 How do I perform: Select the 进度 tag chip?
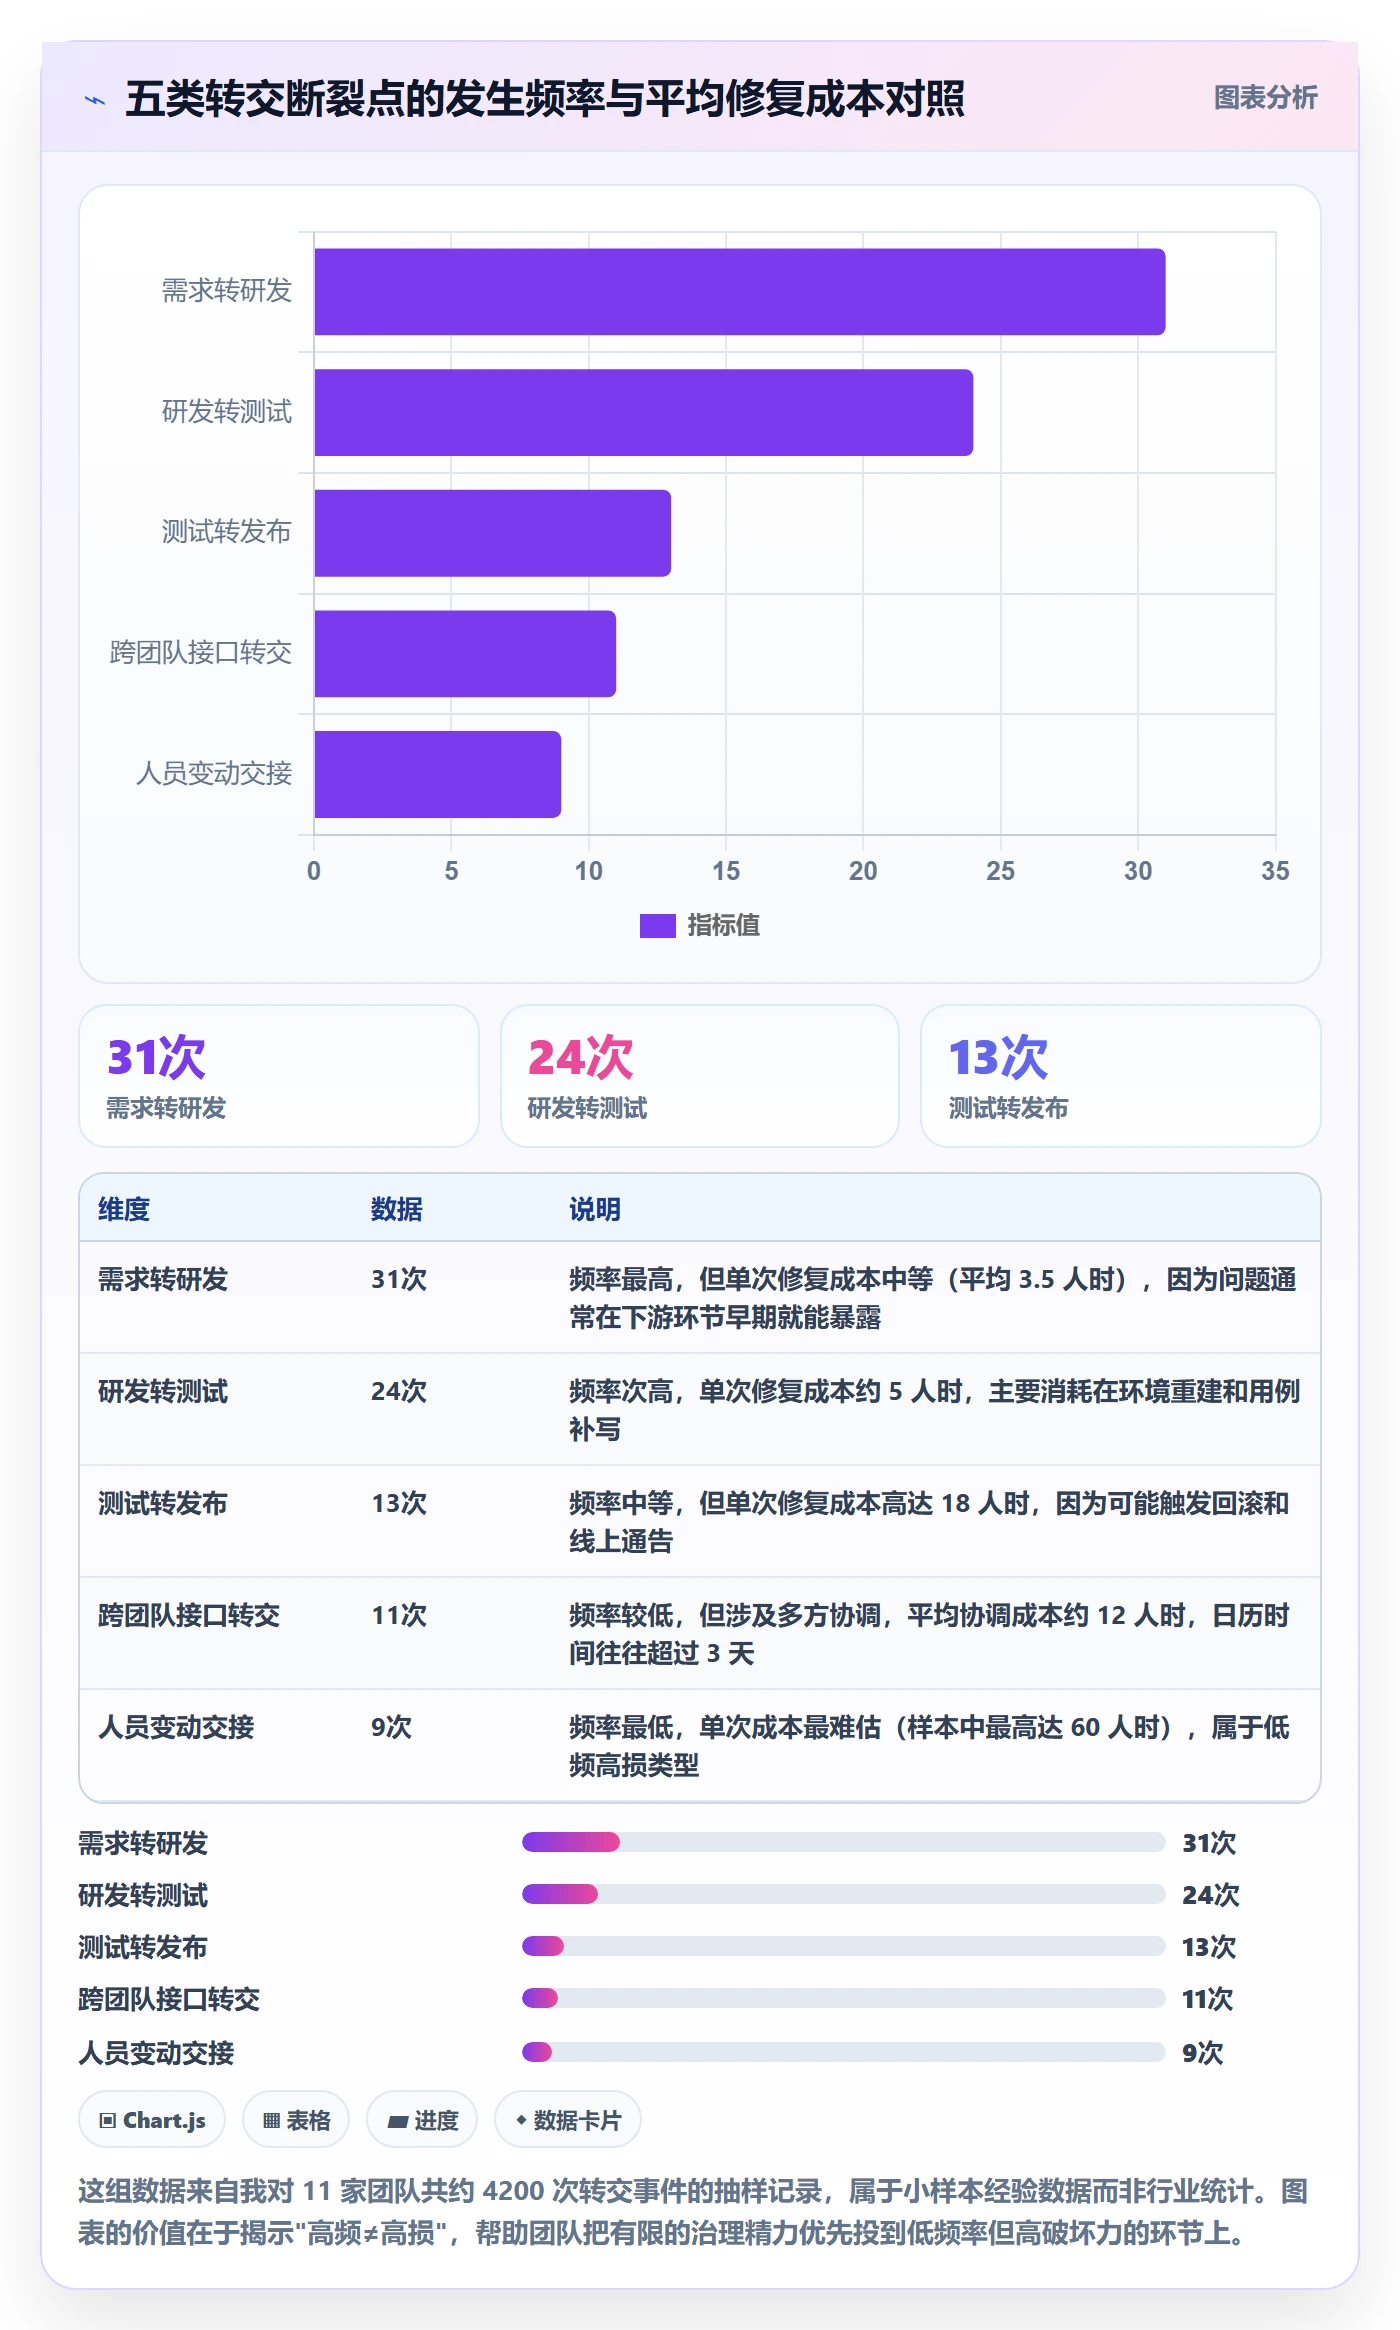(x=422, y=2120)
